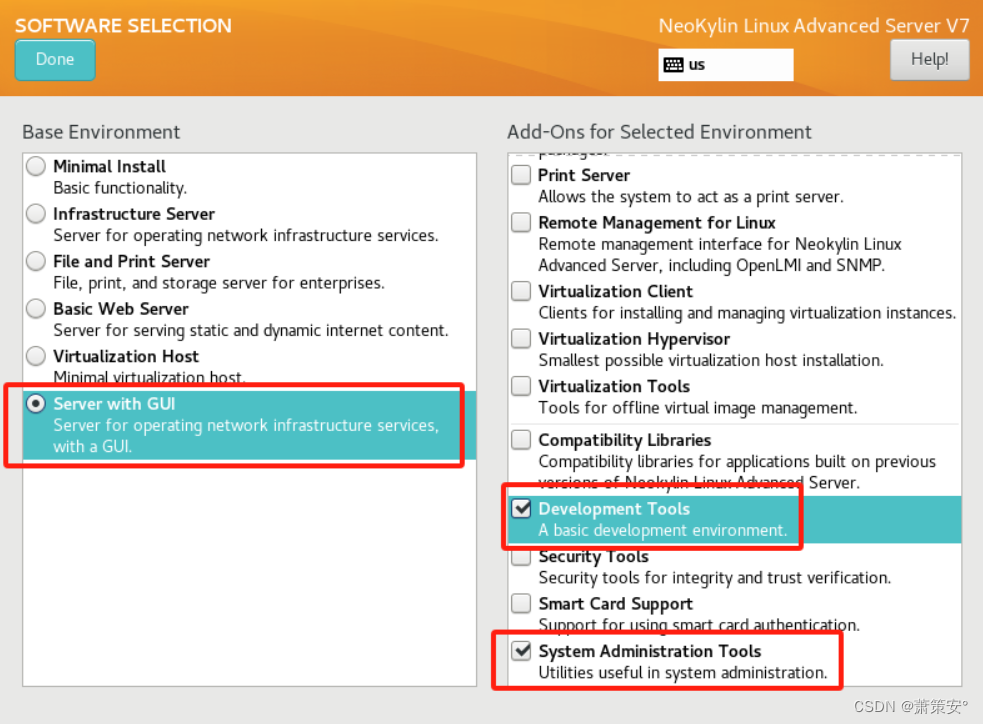Click the keyboard layout icon

pos(673,65)
